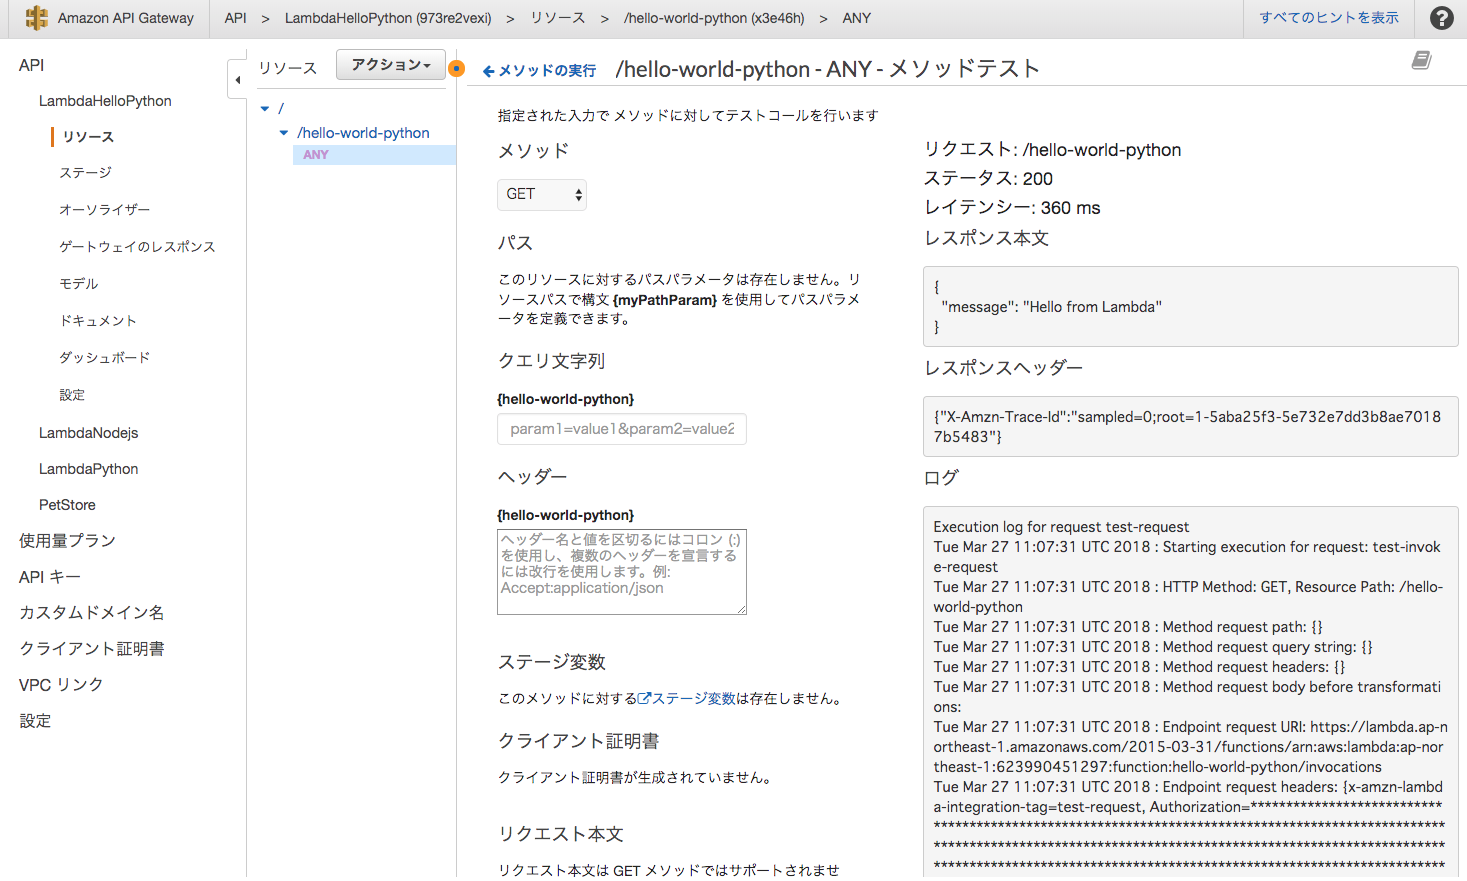Screen dimensions: 1467x881
Task: Click the 'Method request headers: {}' log line
Action: coord(1139,667)
